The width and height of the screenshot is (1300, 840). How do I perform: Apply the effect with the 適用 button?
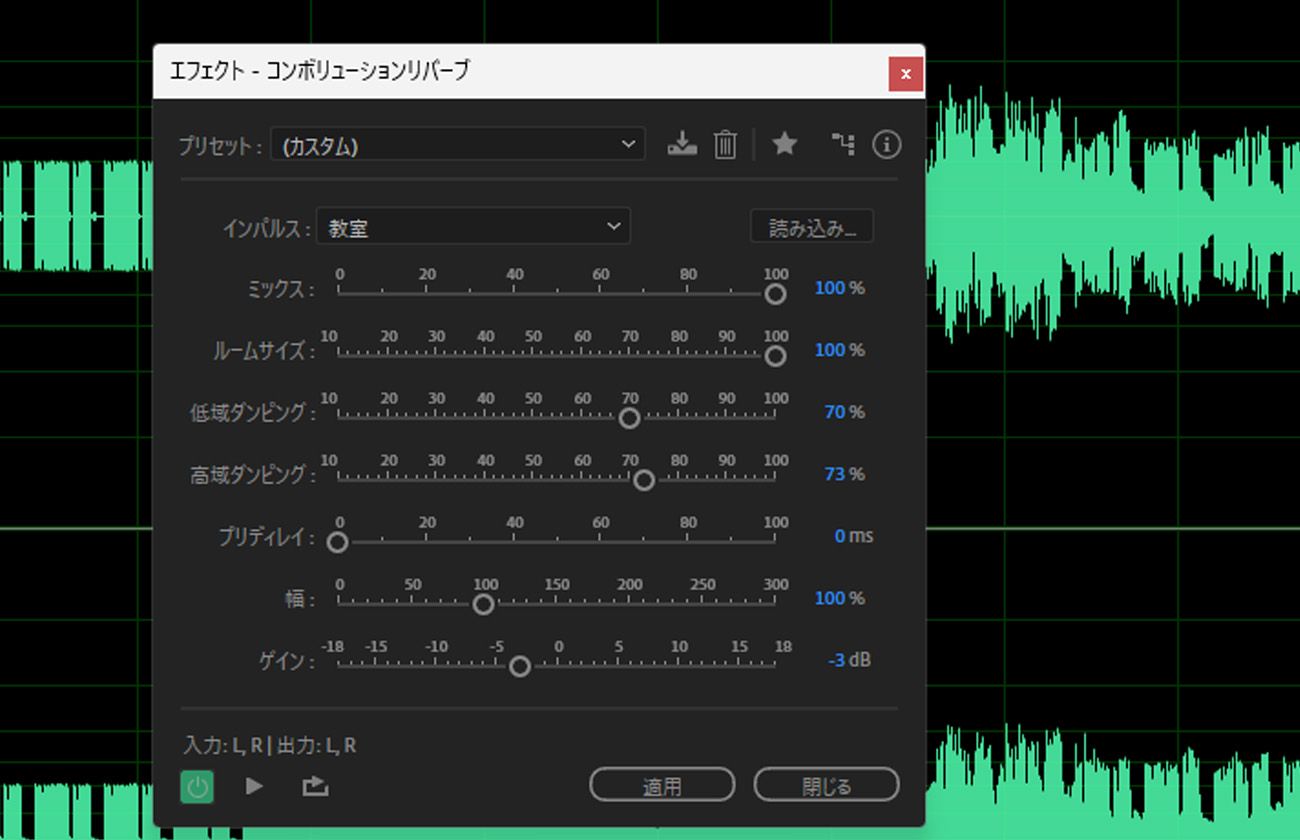662,785
